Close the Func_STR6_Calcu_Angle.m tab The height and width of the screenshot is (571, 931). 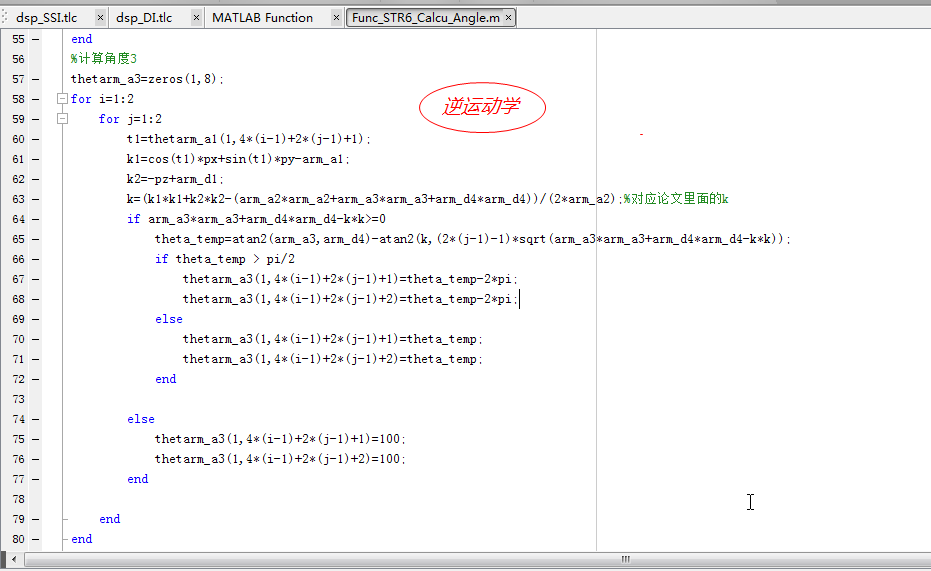(509, 18)
